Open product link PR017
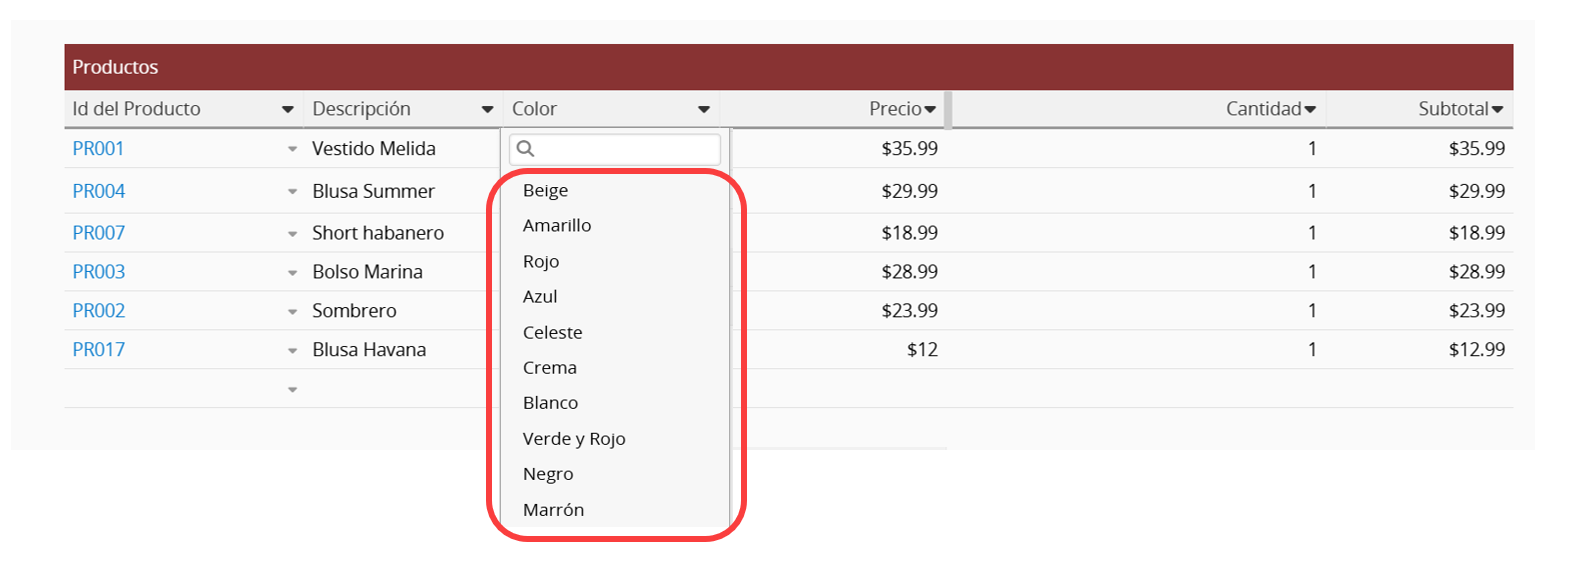Viewport: 1573px width, 581px height. pos(98,350)
